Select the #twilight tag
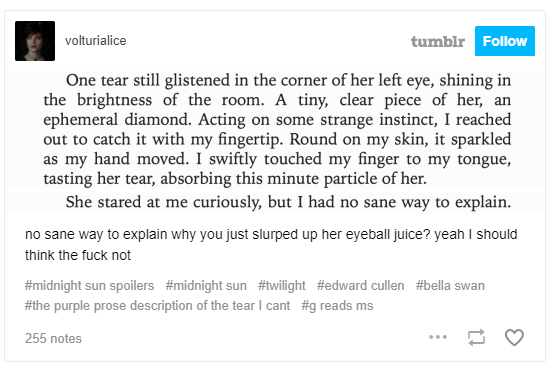The height and width of the screenshot is (372, 555). [282, 285]
